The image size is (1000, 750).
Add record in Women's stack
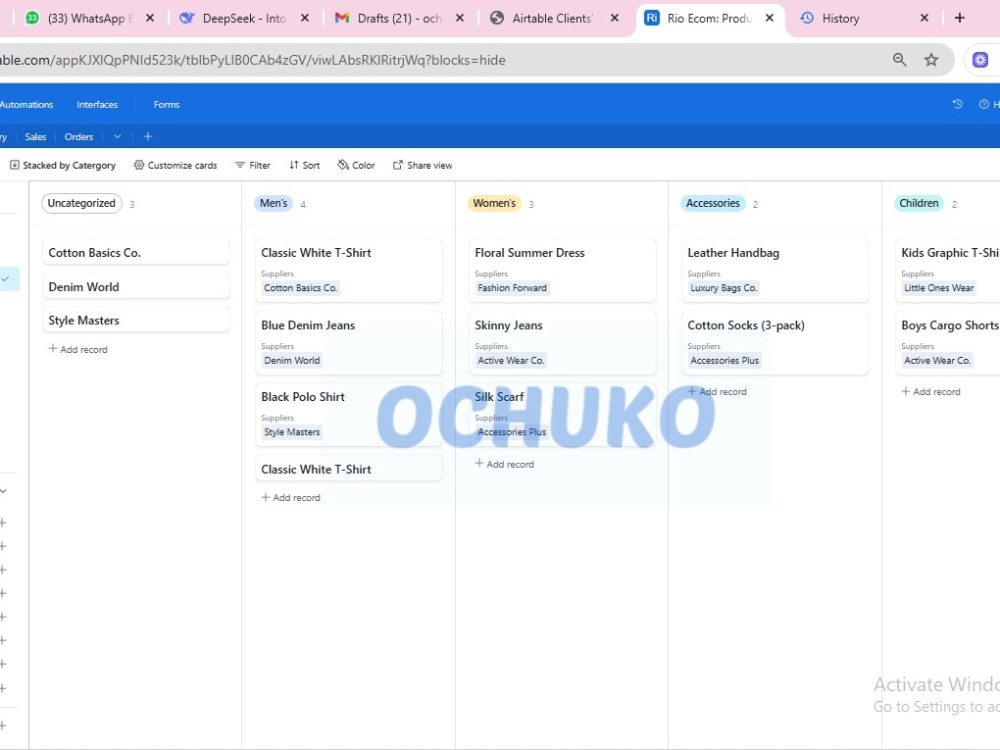(x=504, y=464)
